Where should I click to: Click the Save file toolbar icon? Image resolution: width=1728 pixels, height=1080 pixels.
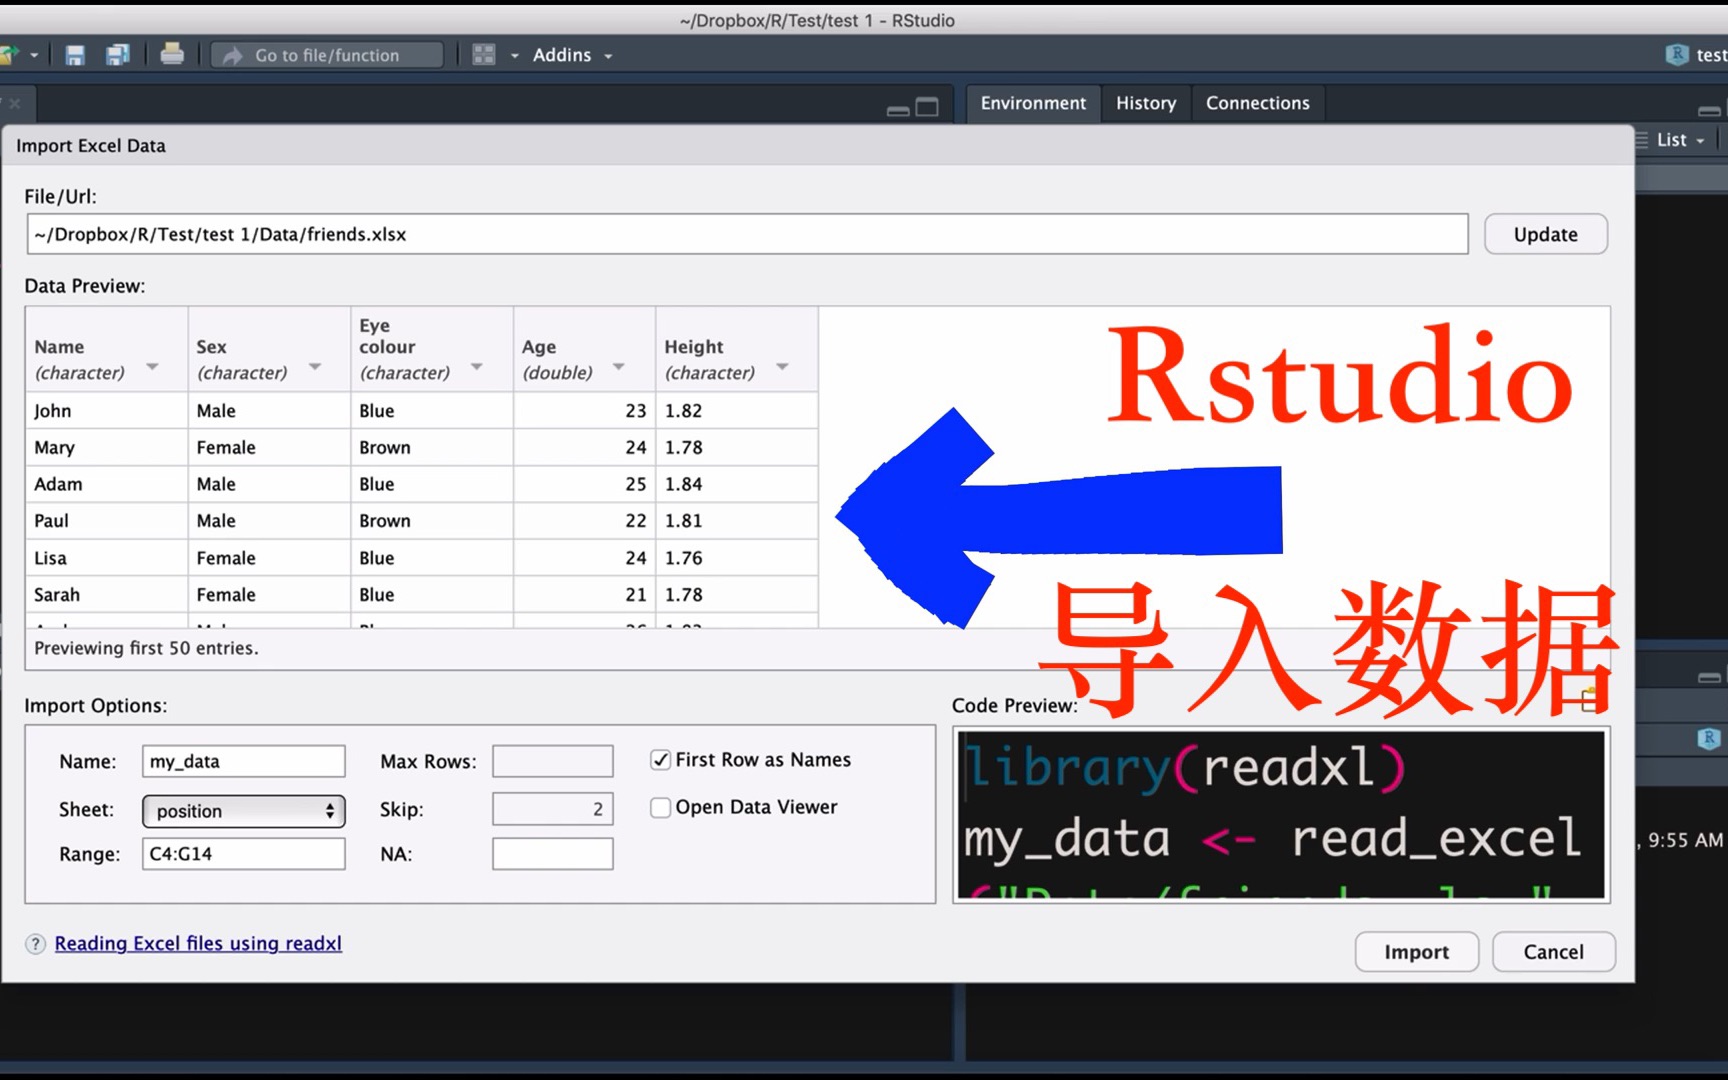pos(75,56)
